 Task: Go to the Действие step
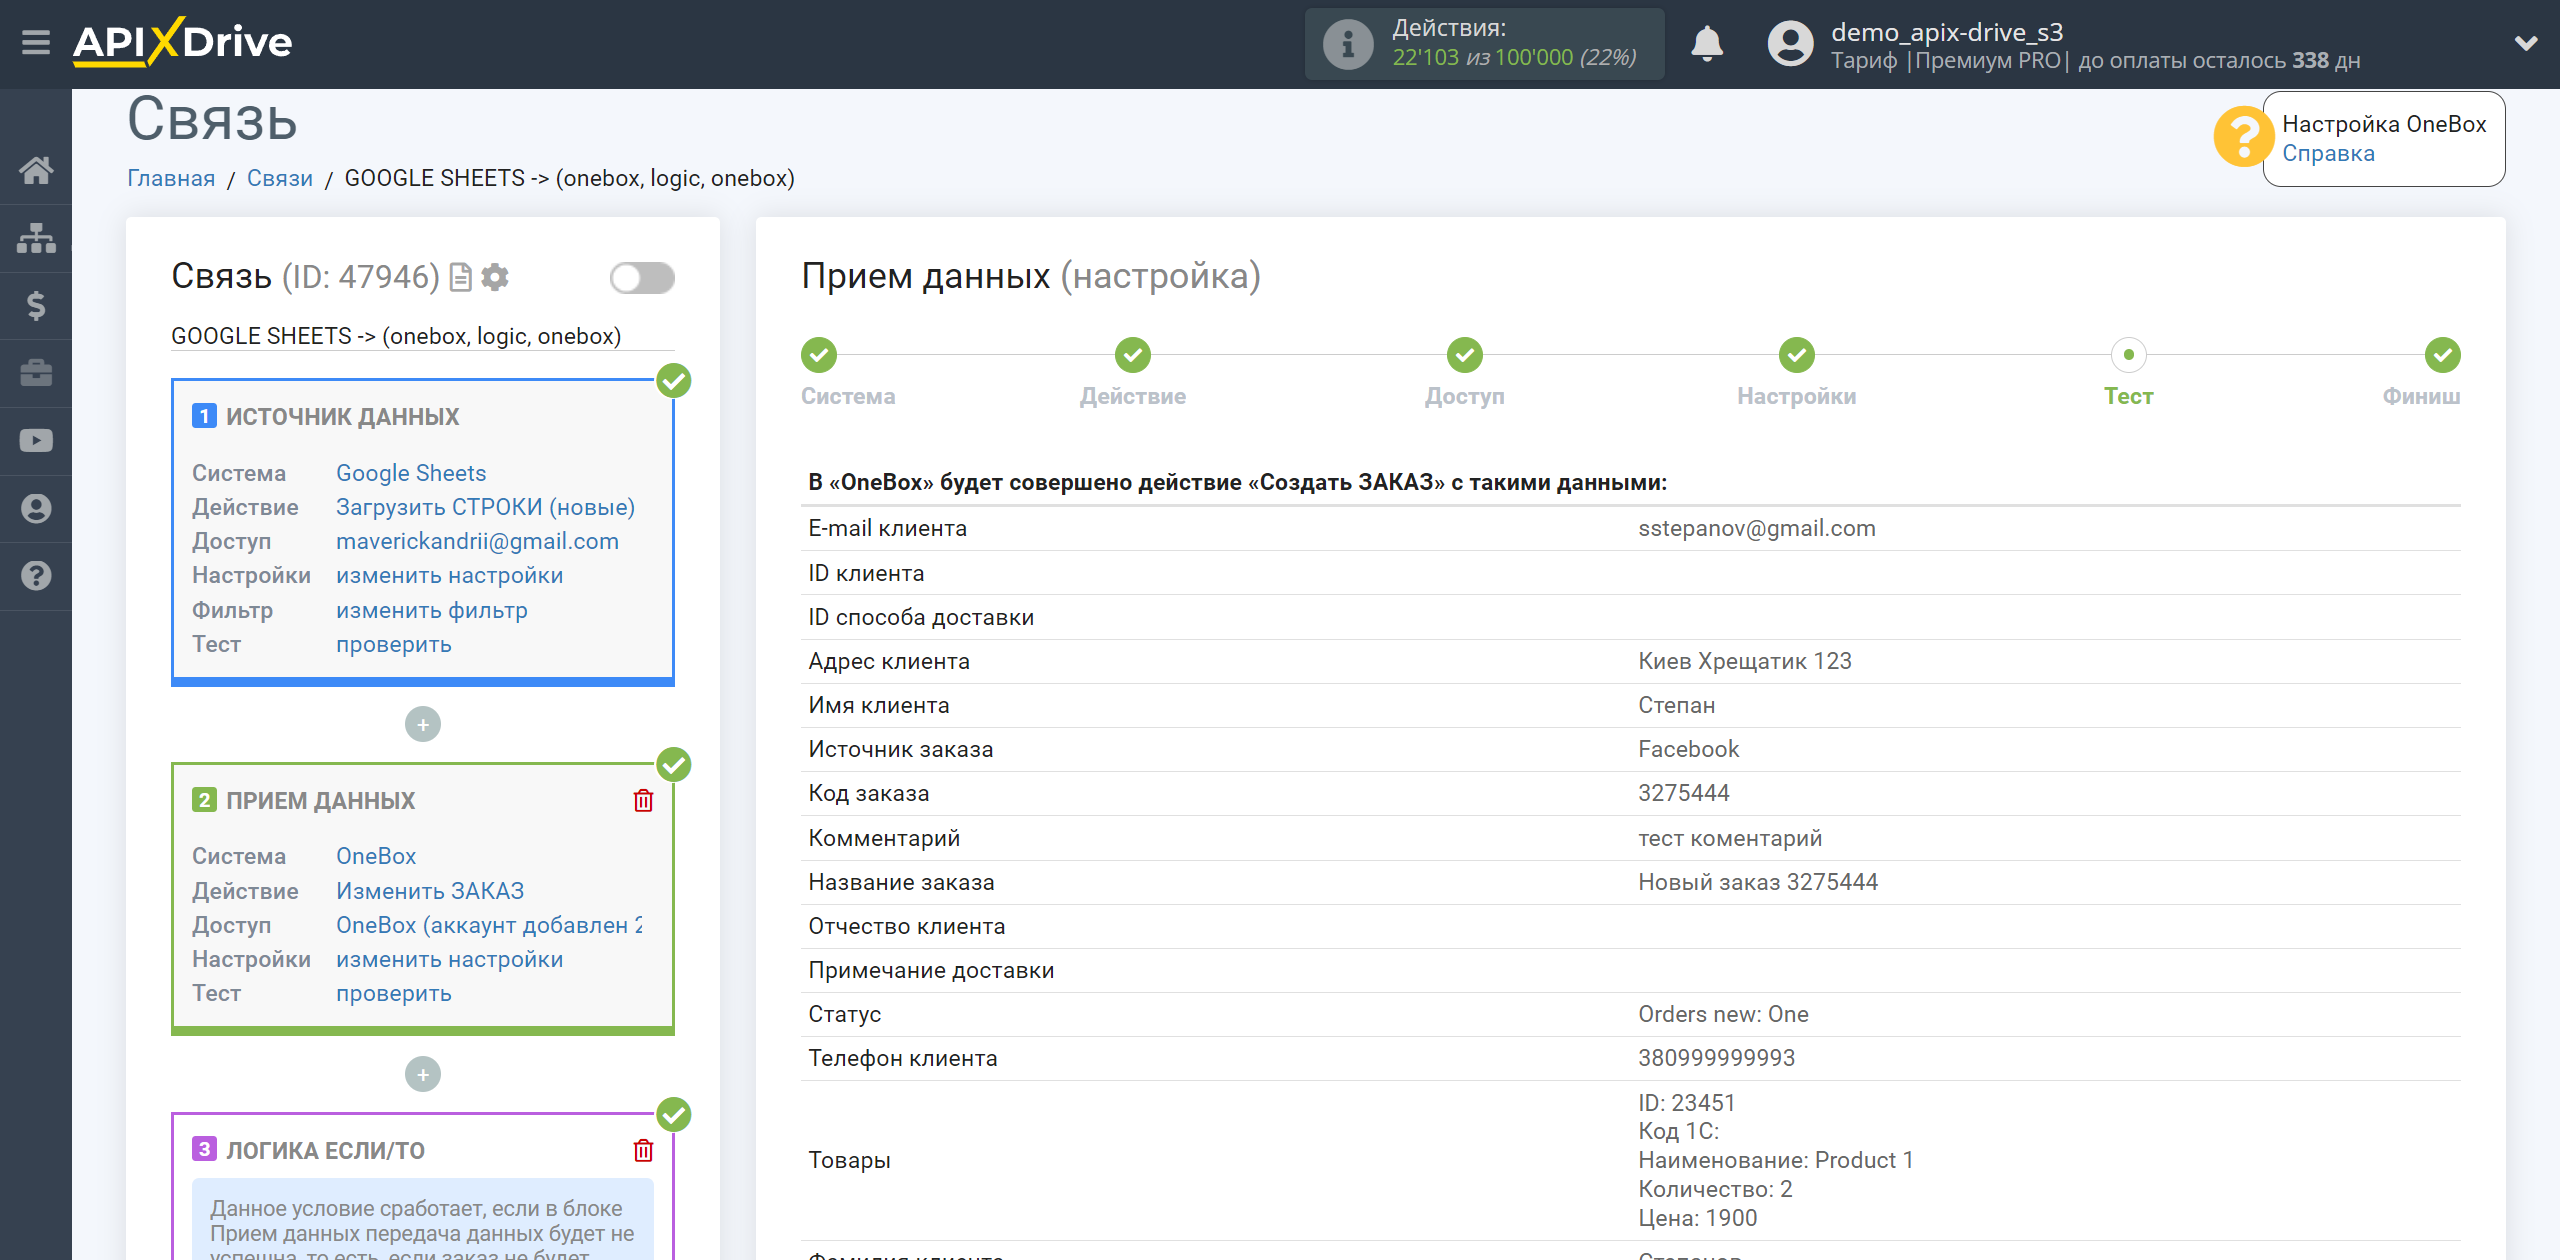[x=1133, y=355]
